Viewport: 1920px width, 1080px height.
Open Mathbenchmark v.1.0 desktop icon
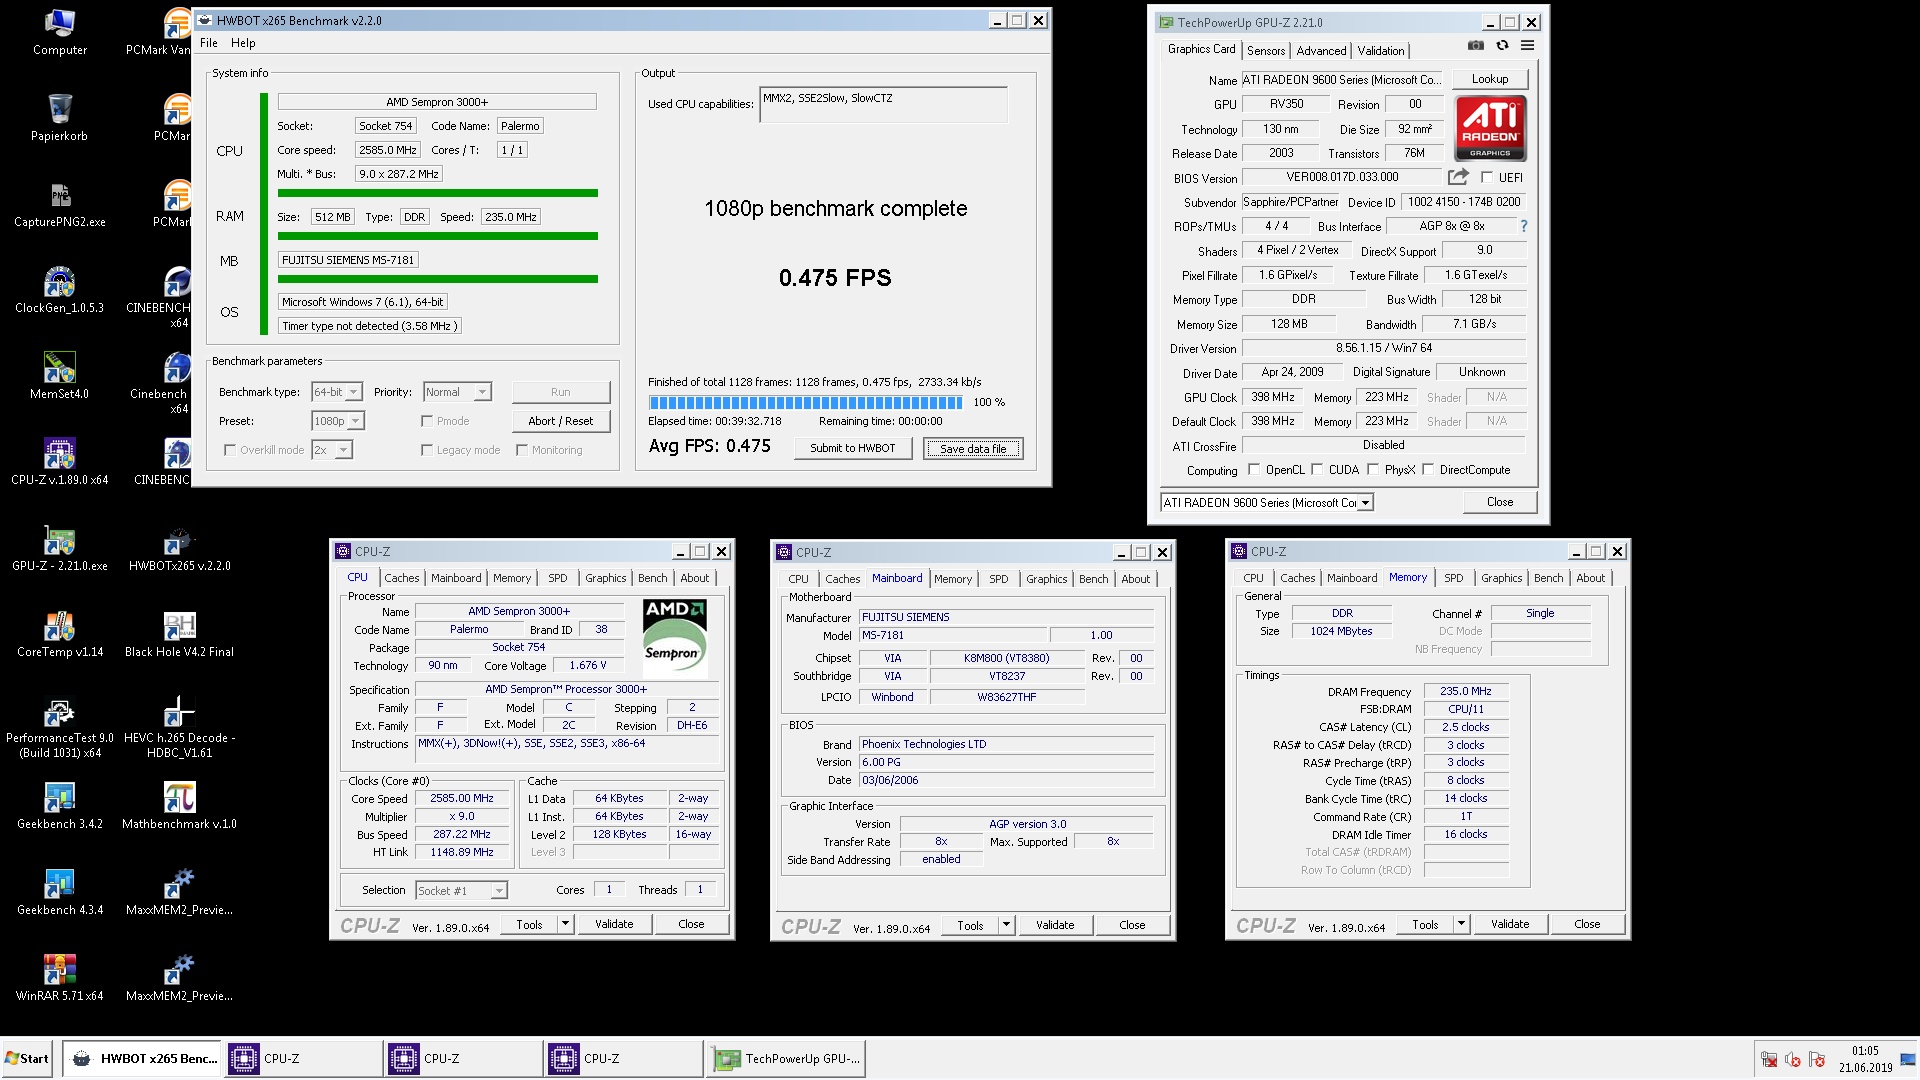point(179,806)
